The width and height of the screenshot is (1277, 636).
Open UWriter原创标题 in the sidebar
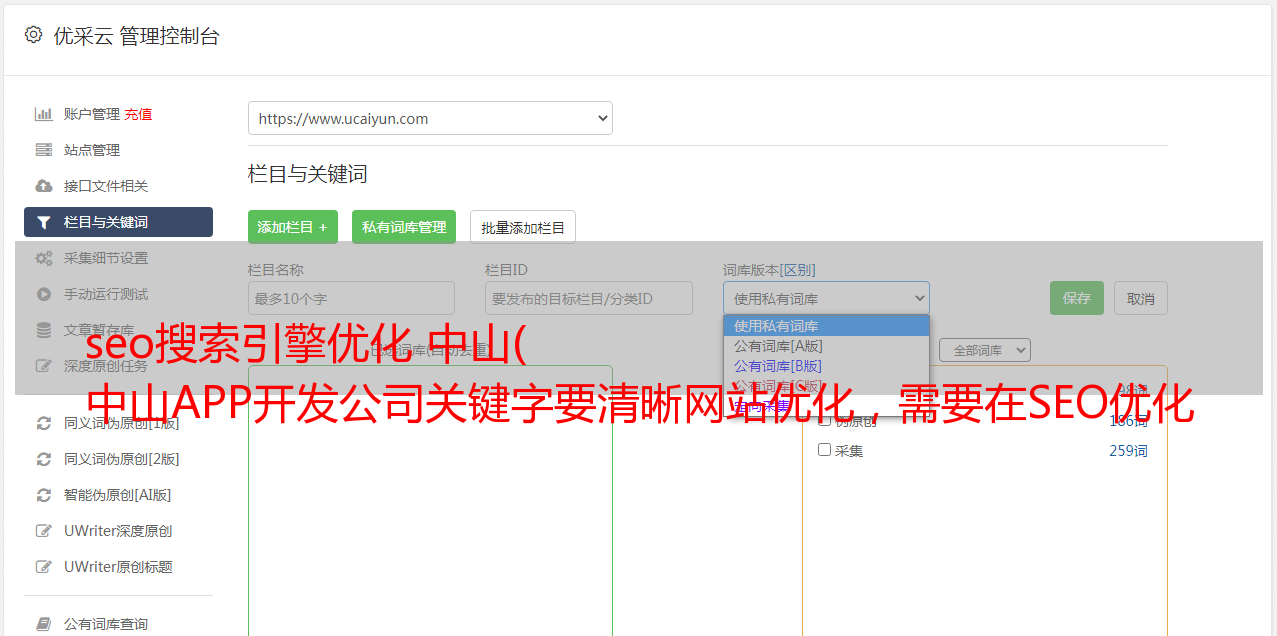pyautogui.click(x=118, y=567)
